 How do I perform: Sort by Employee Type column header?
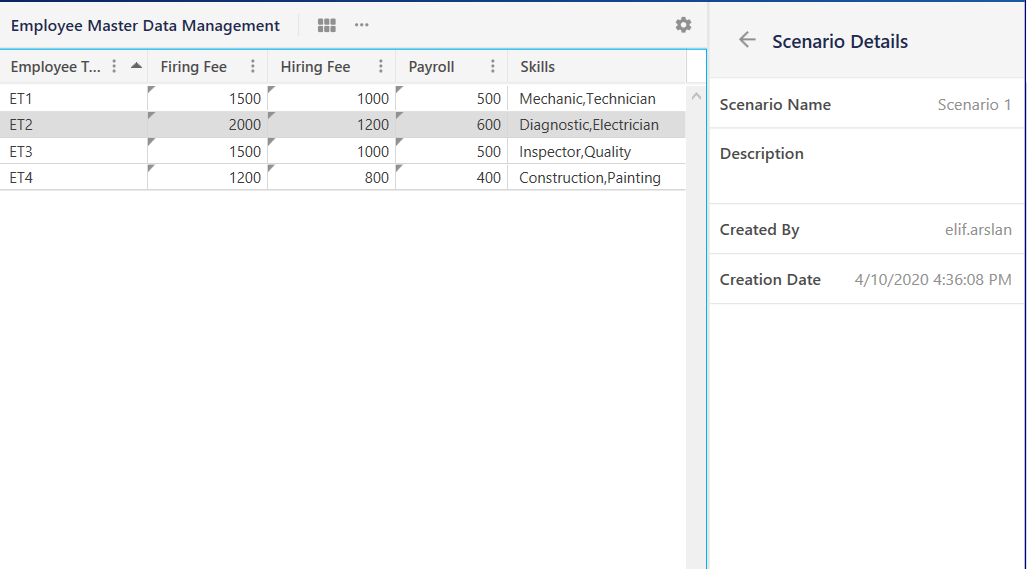(x=56, y=67)
